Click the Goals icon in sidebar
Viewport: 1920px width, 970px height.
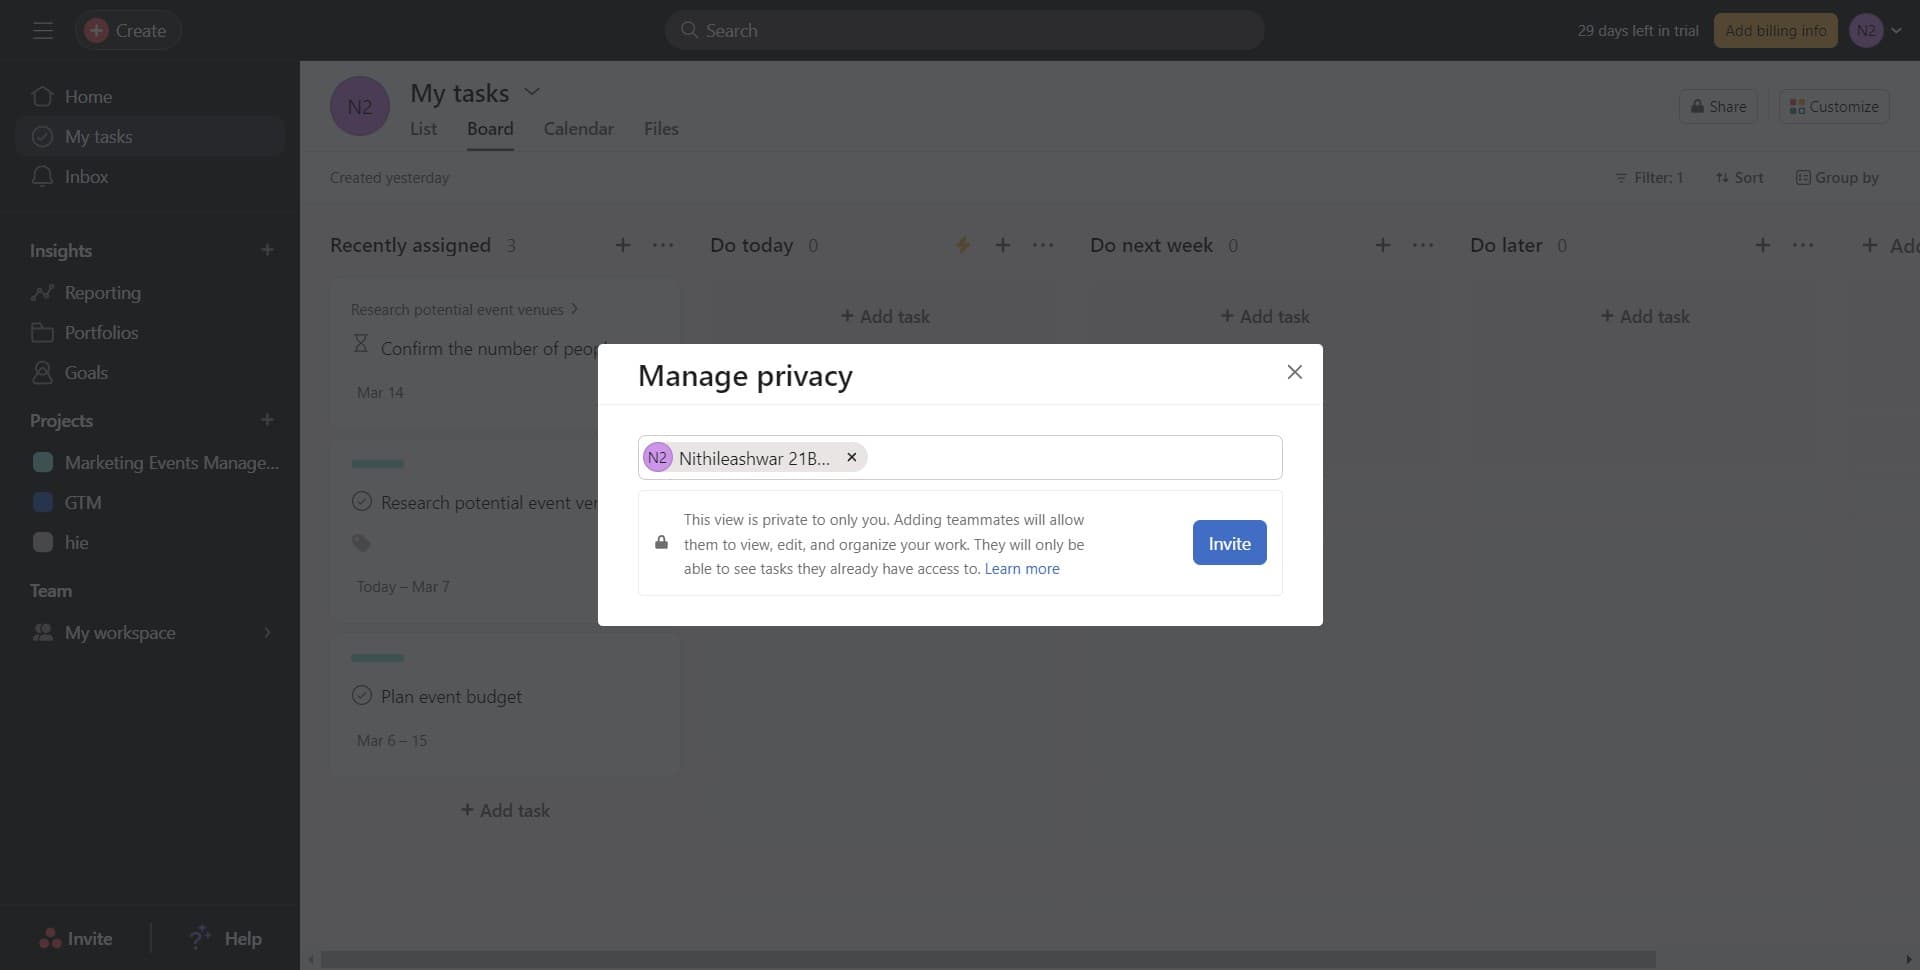(x=42, y=373)
